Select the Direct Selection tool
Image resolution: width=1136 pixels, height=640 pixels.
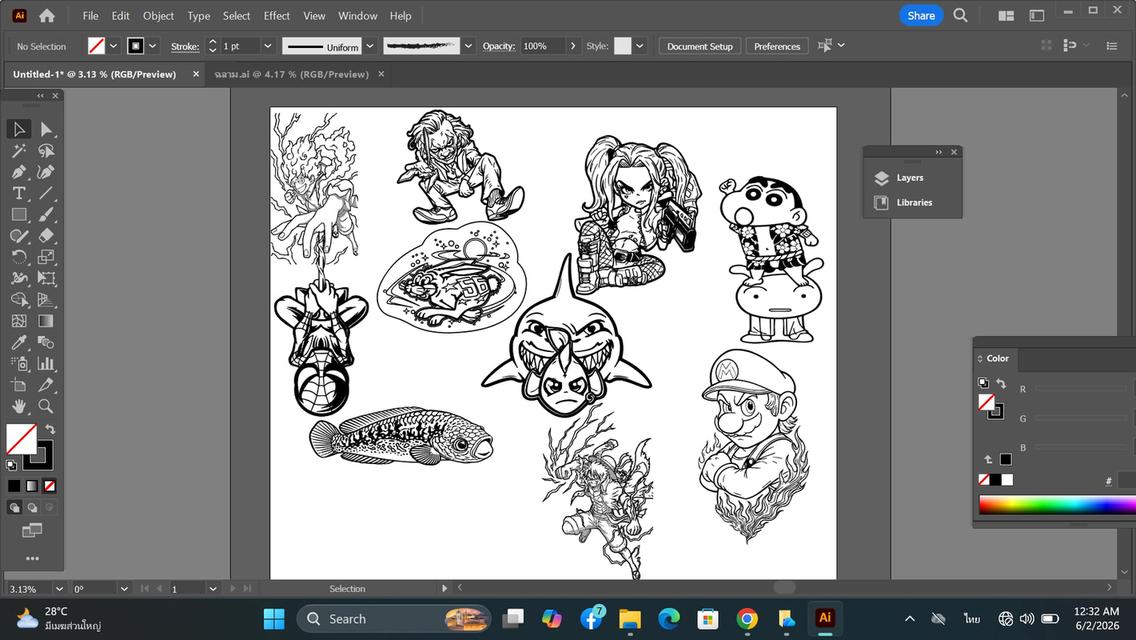pyautogui.click(x=46, y=129)
